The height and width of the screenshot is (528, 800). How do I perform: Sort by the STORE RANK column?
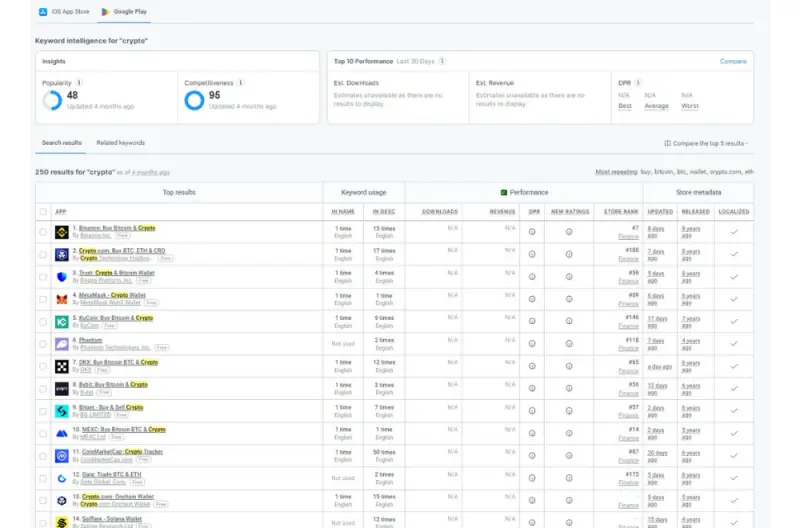pyautogui.click(x=621, y=212)
